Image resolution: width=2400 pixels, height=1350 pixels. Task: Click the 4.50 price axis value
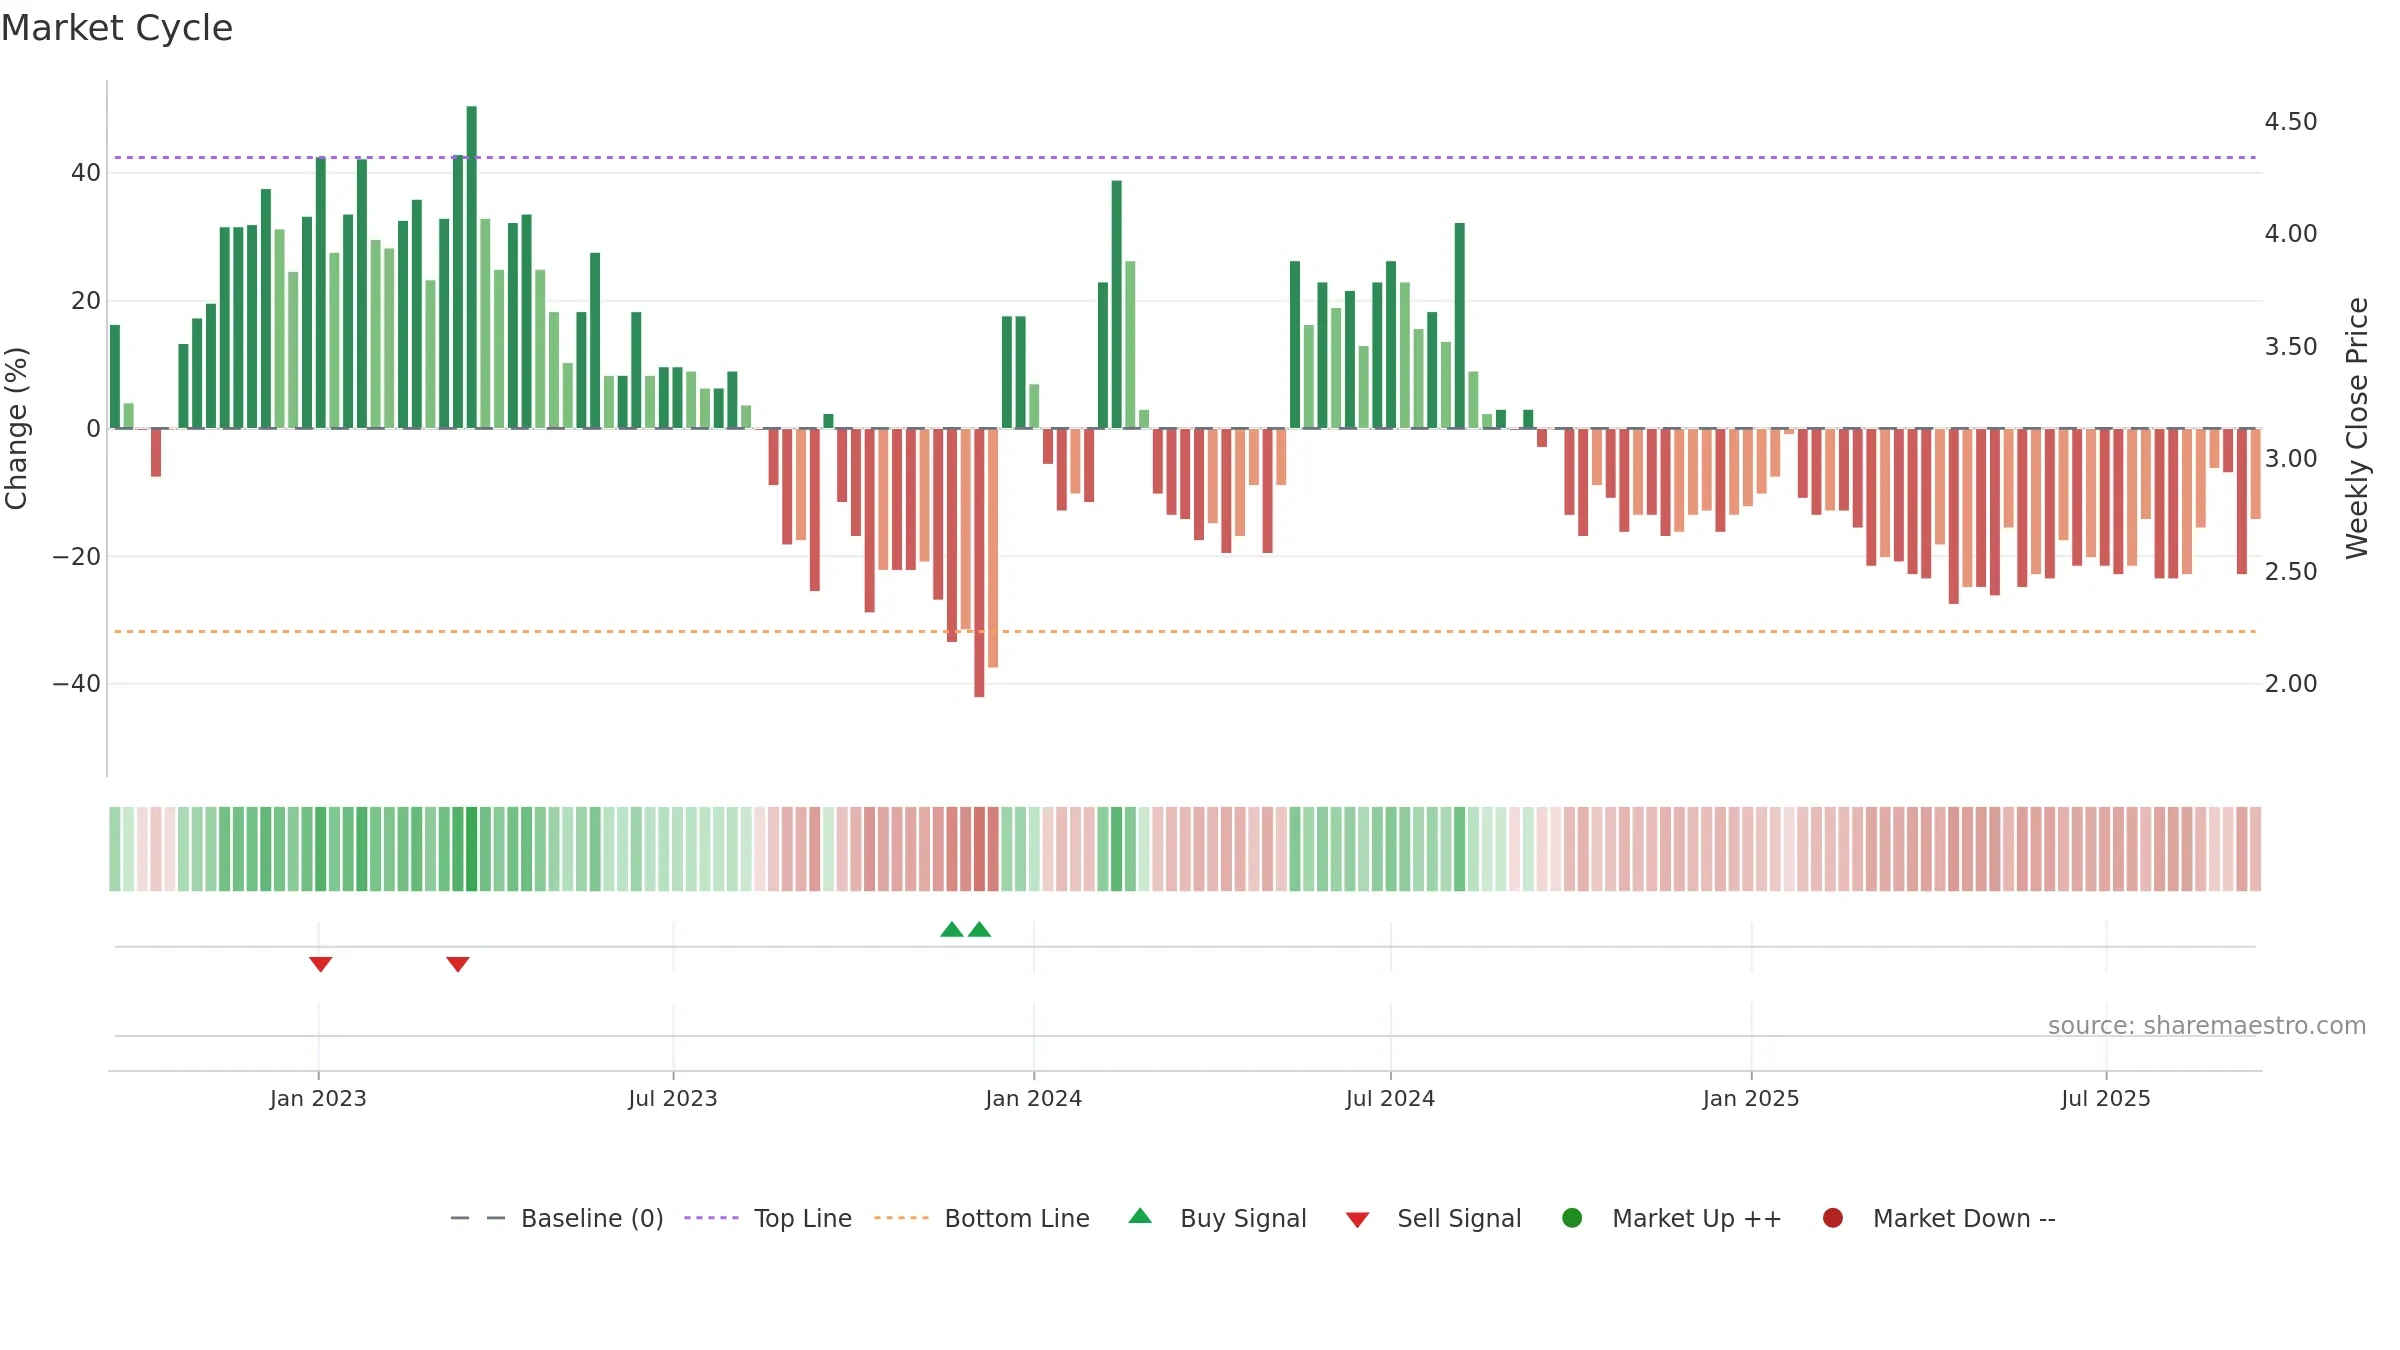(x=2291, y=122)
